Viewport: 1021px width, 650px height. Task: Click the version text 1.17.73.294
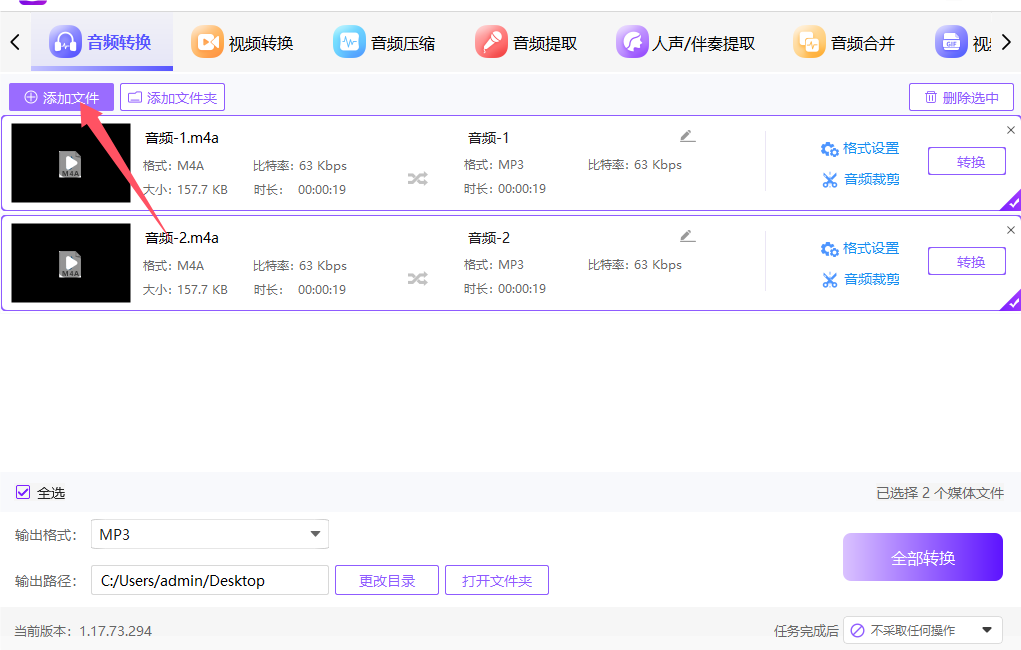click(115, 631)
